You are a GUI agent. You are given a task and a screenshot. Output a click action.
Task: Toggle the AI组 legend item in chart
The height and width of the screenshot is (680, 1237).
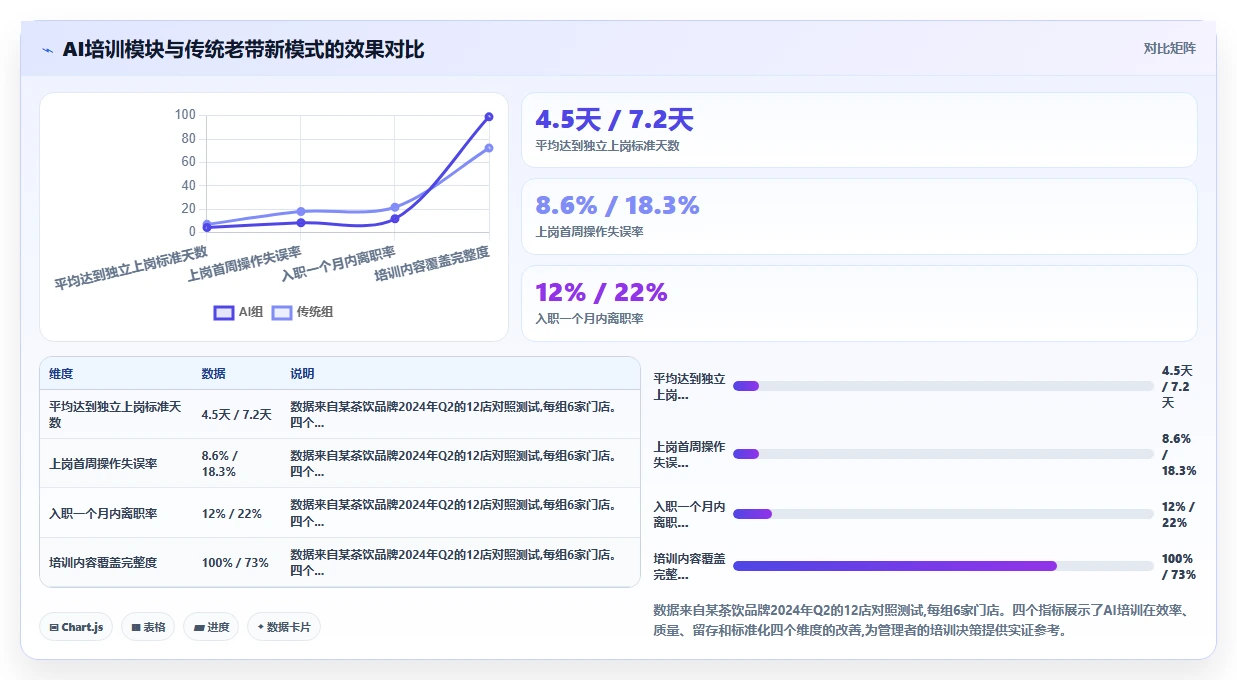pos(239,312)
